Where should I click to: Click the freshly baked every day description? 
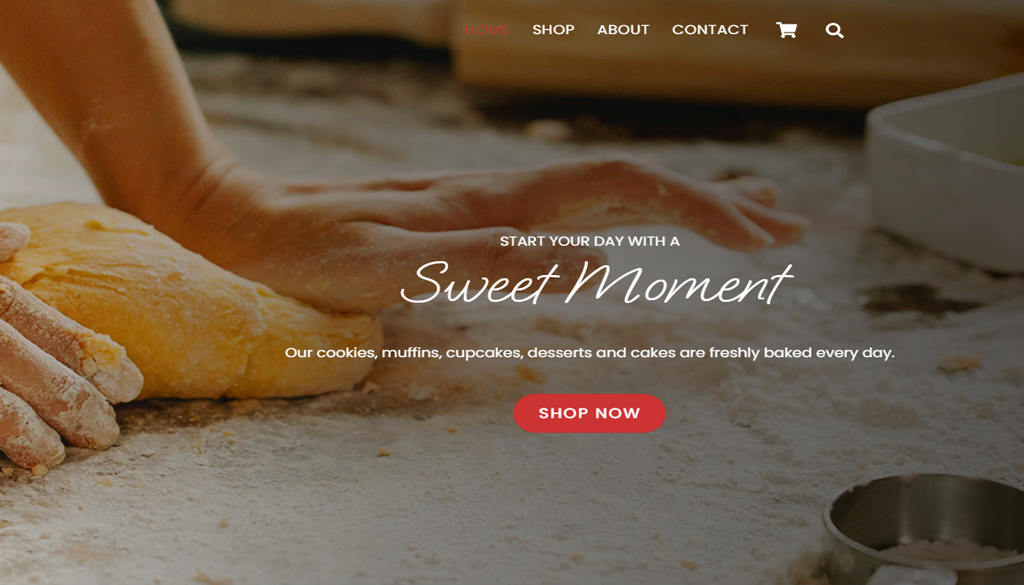coord(589,353)
